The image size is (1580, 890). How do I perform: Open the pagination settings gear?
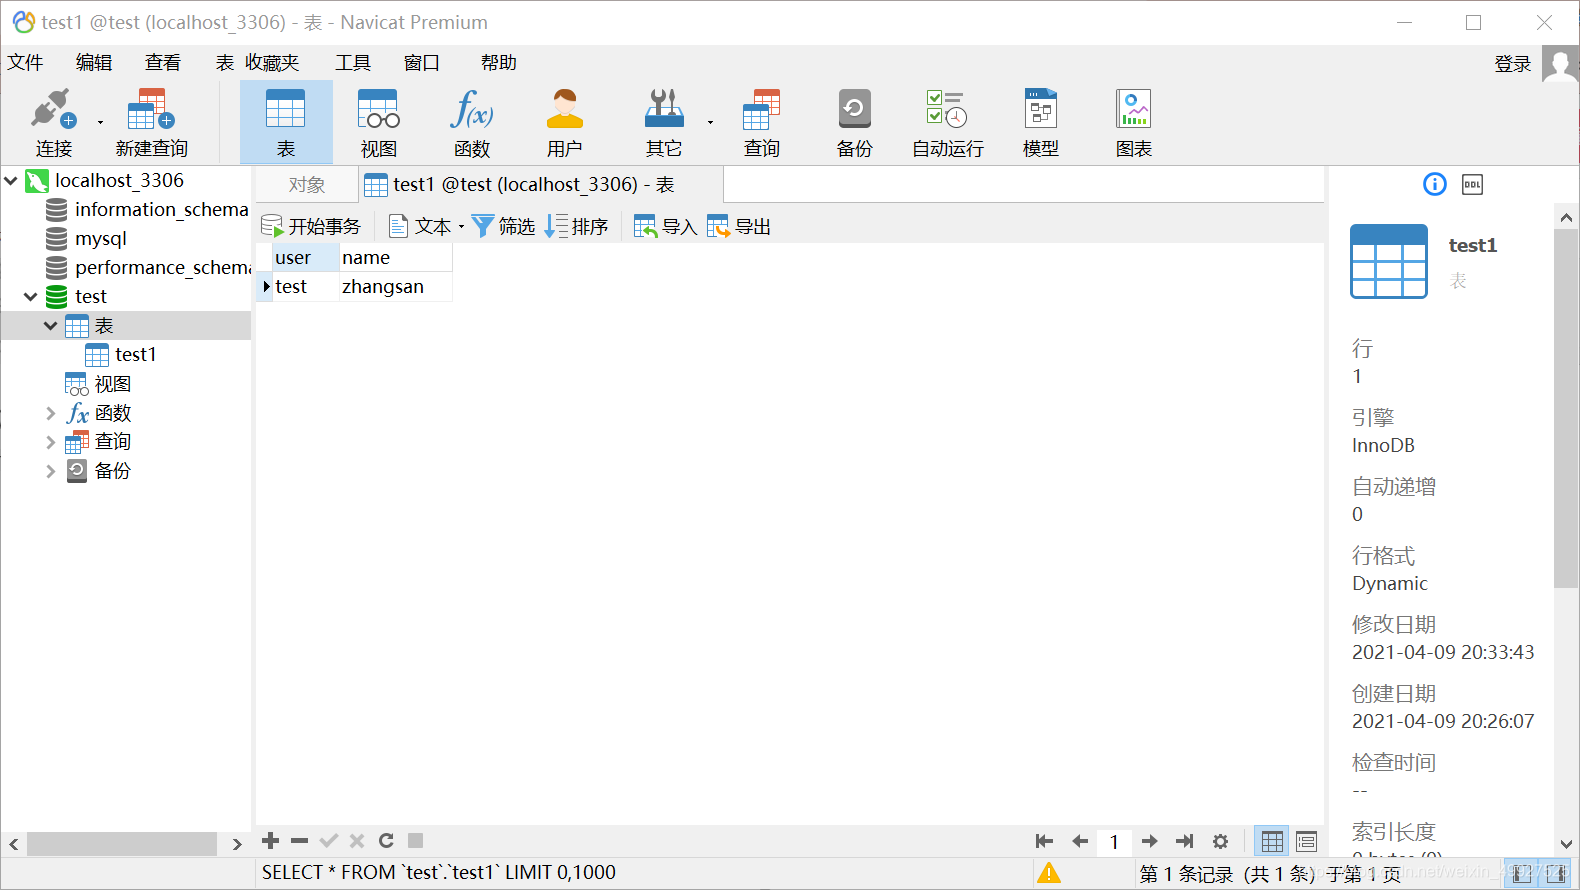pos(1220,842)
